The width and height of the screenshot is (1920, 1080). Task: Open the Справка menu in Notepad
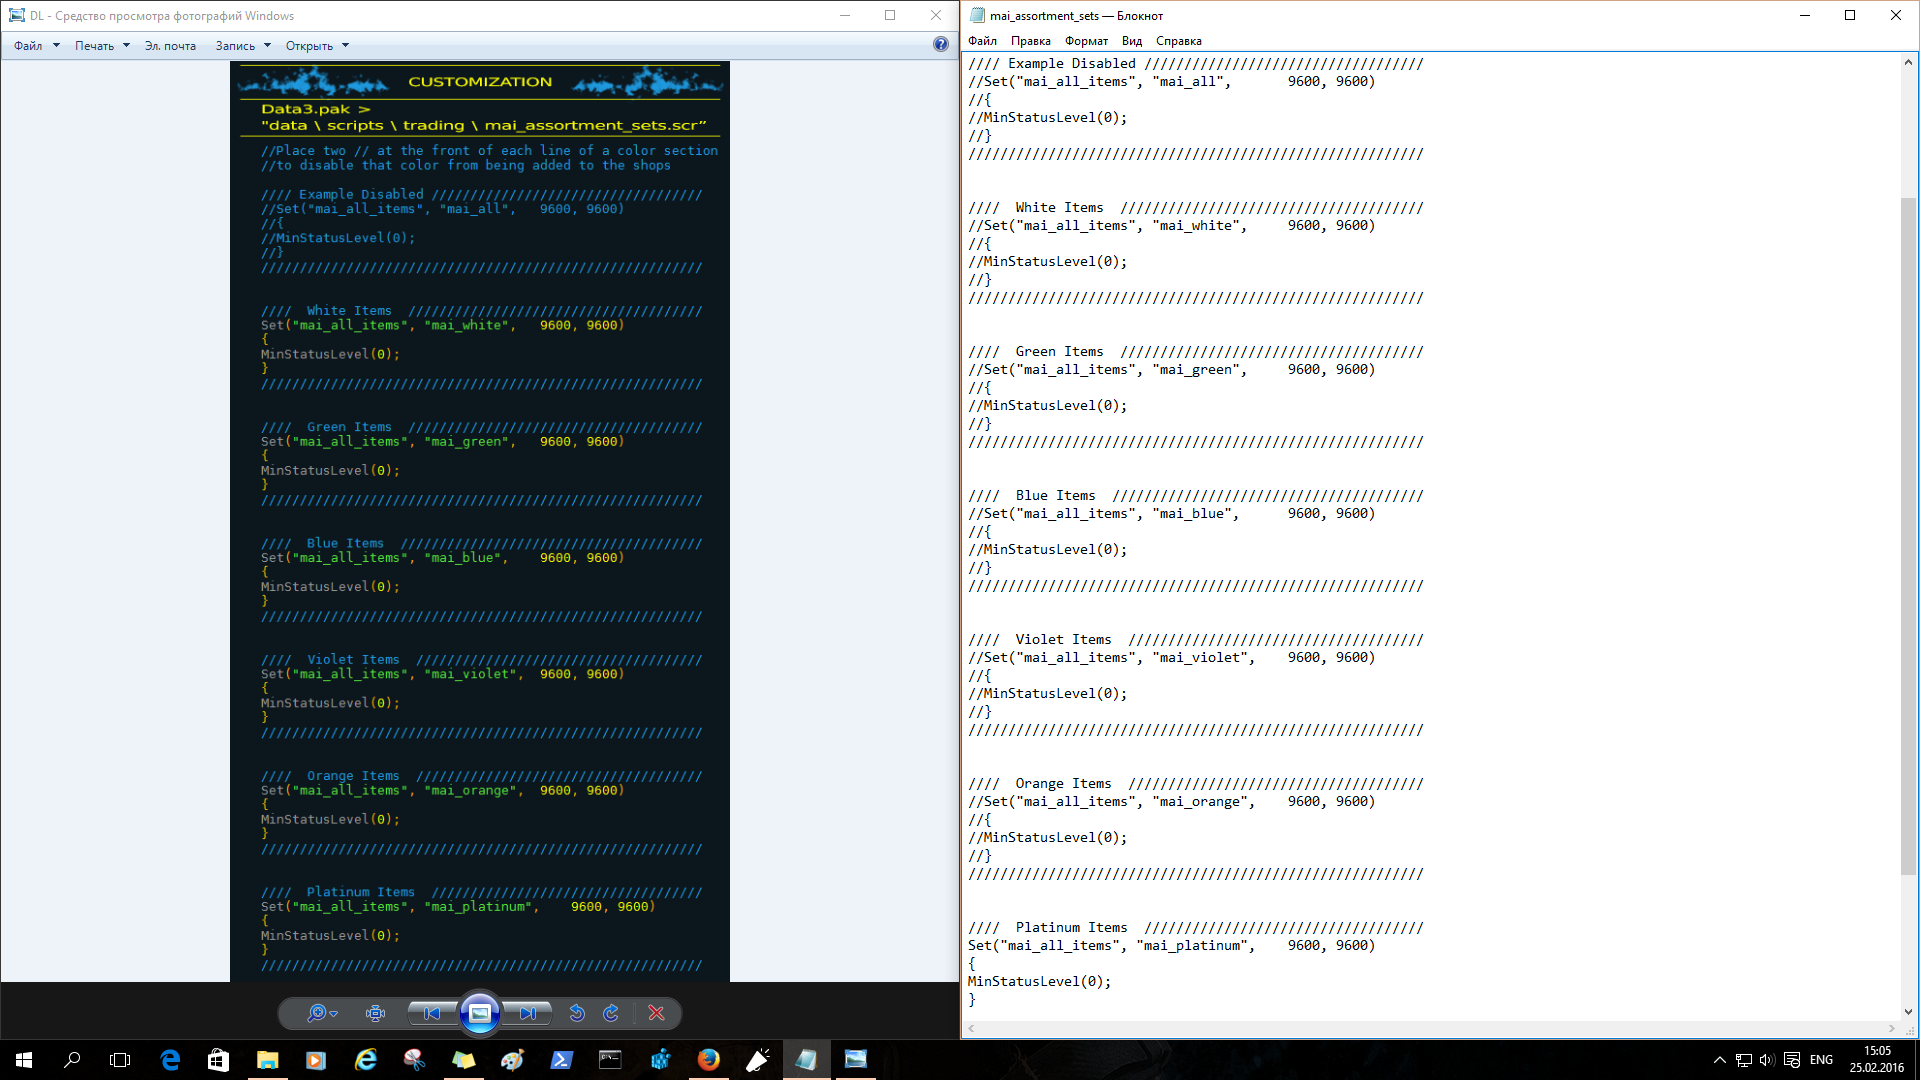point(1178,41)
